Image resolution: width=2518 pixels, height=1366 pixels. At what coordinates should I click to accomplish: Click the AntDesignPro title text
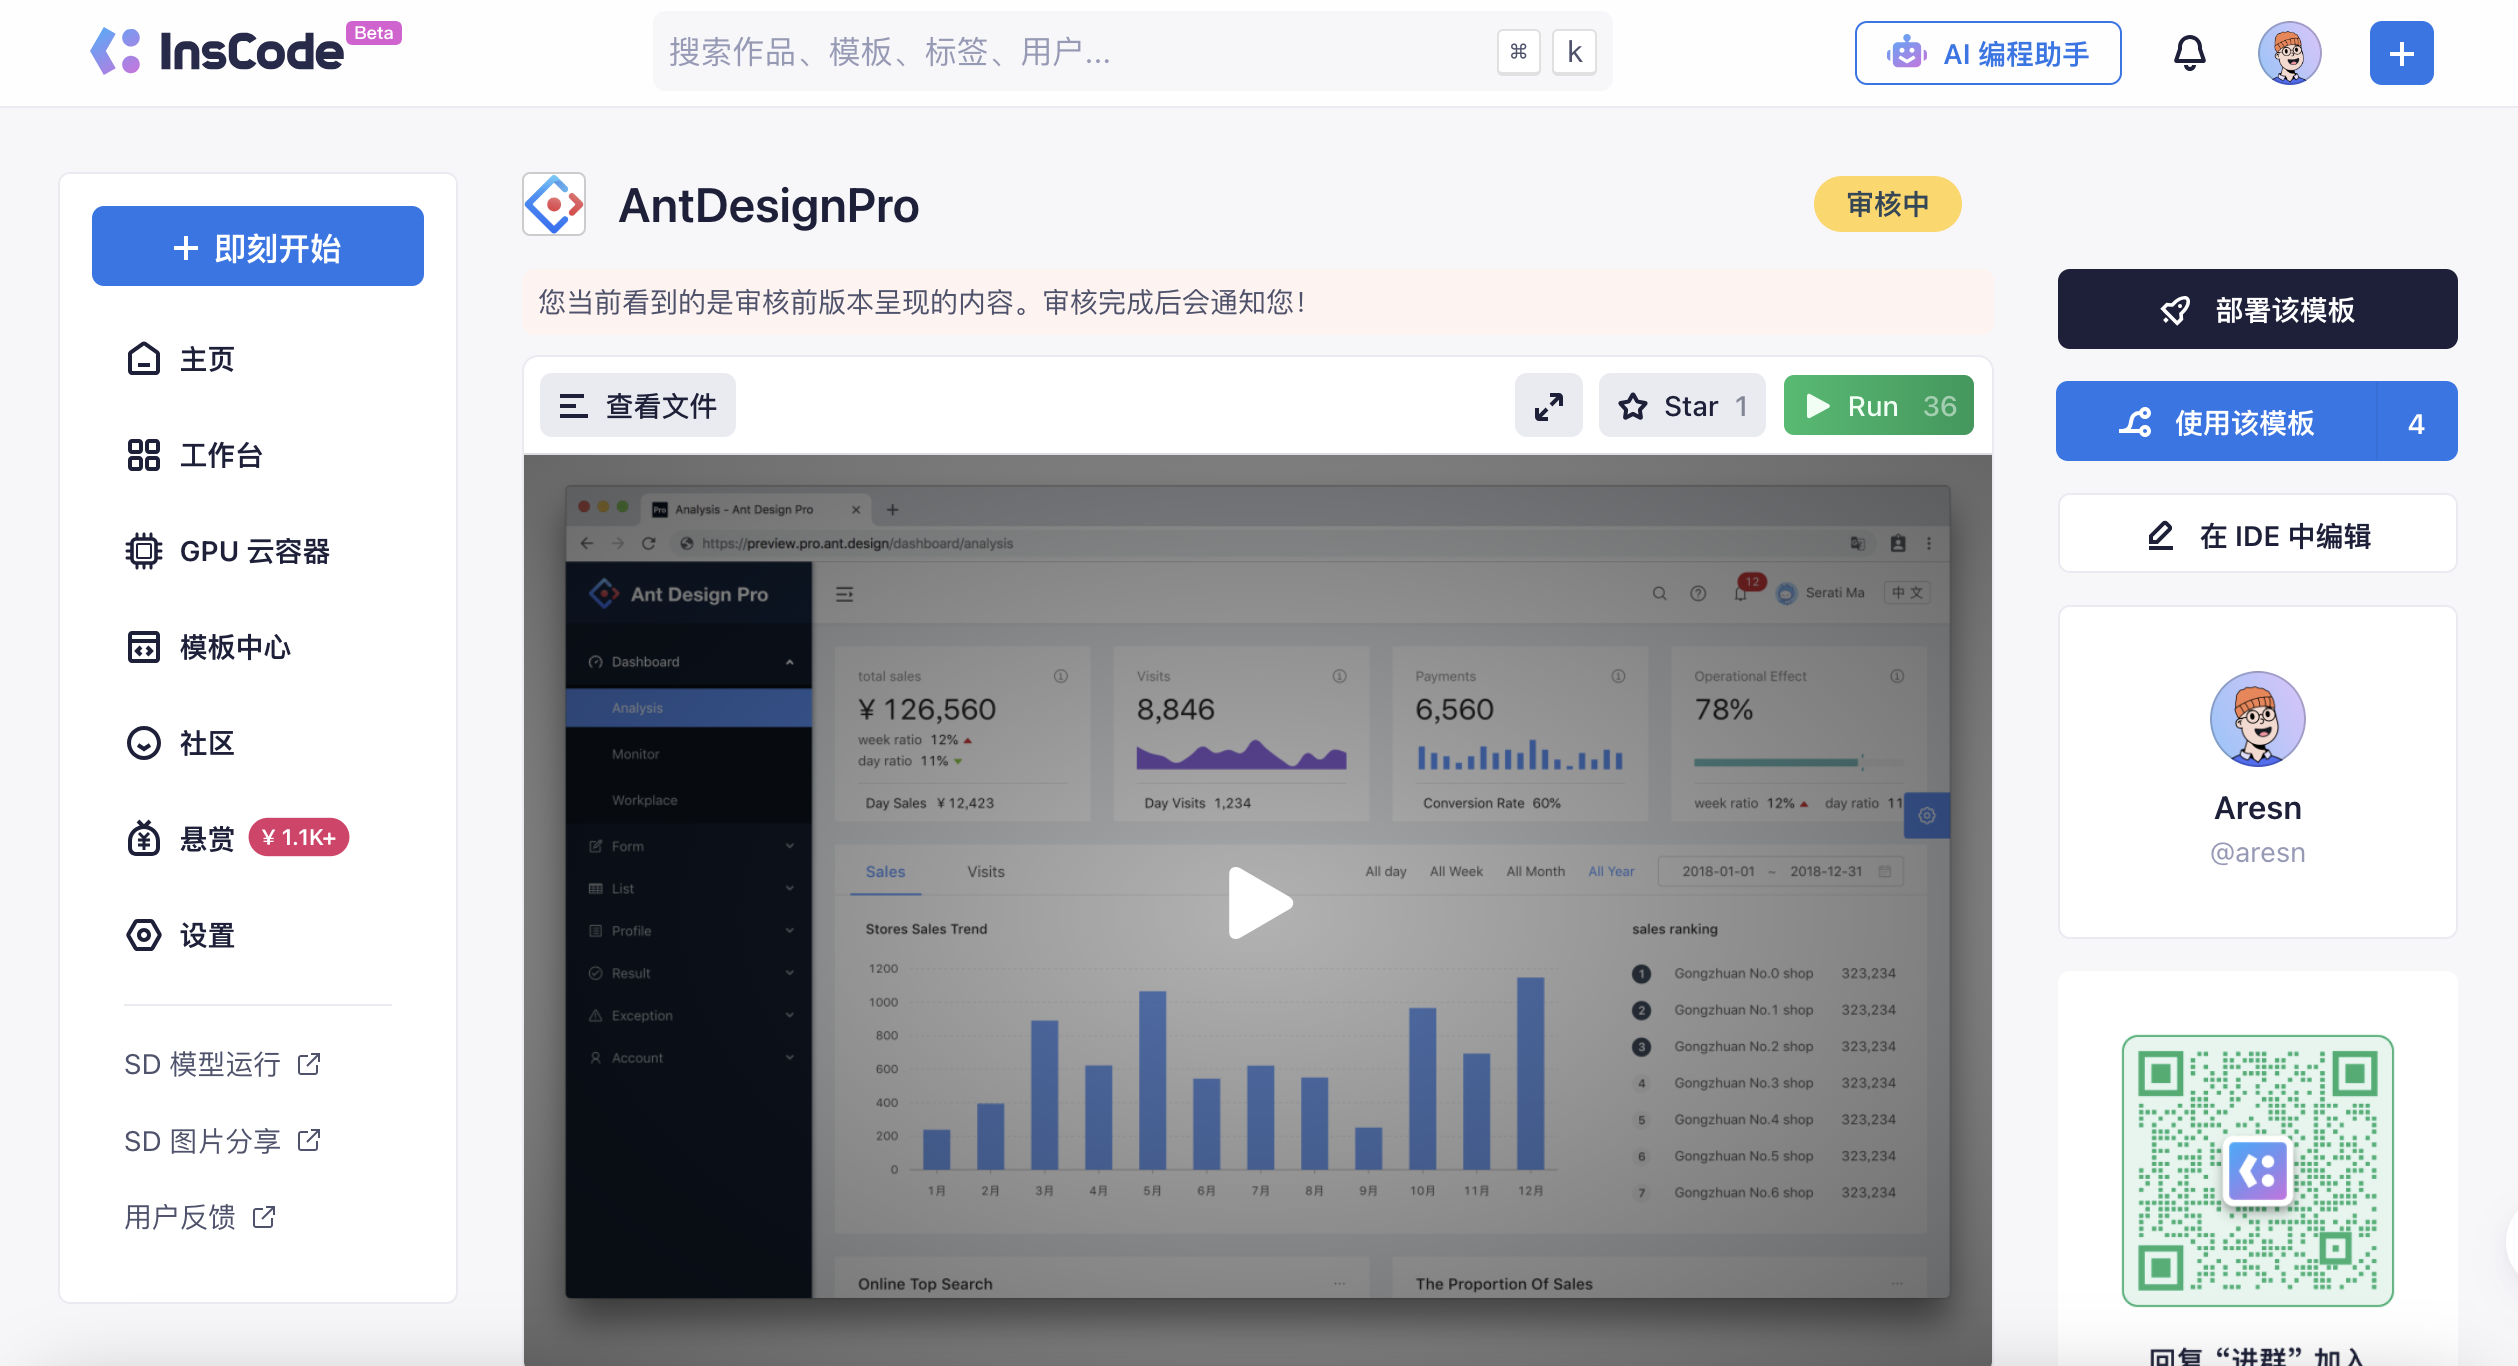coord(768,206)
